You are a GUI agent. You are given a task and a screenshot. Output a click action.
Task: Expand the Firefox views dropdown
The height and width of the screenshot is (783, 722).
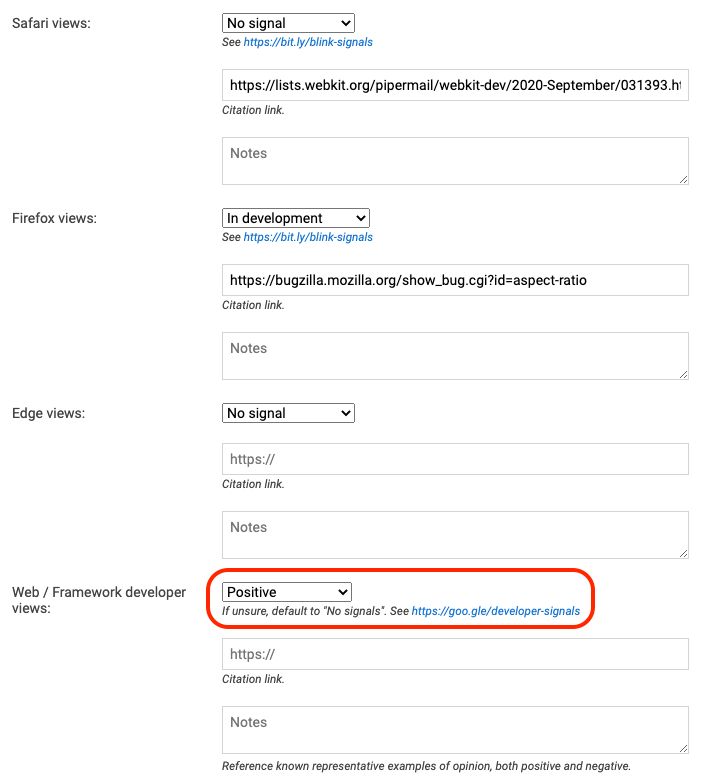(x=296, y=218)
